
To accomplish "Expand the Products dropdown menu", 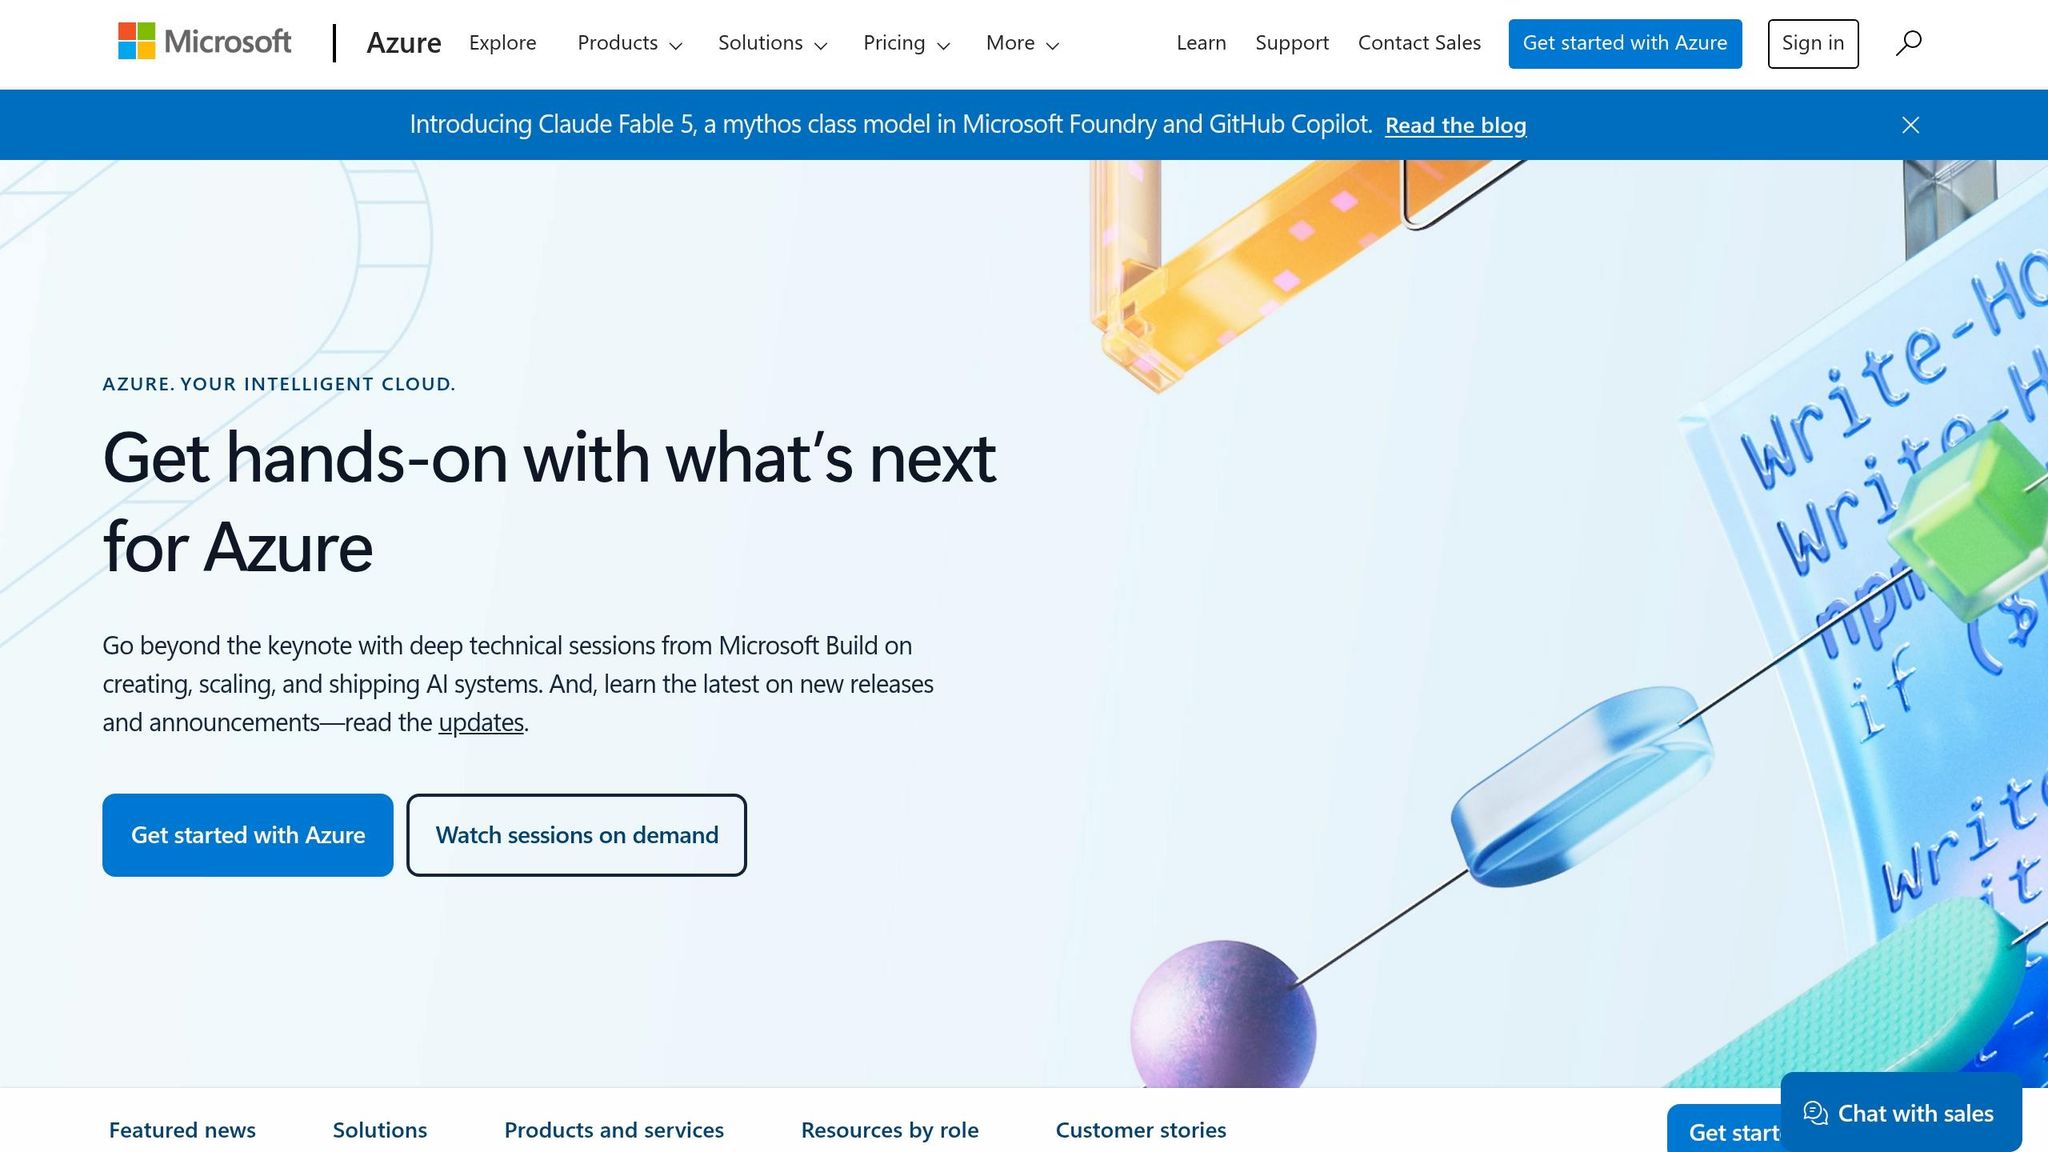I will tap(630, 43).
